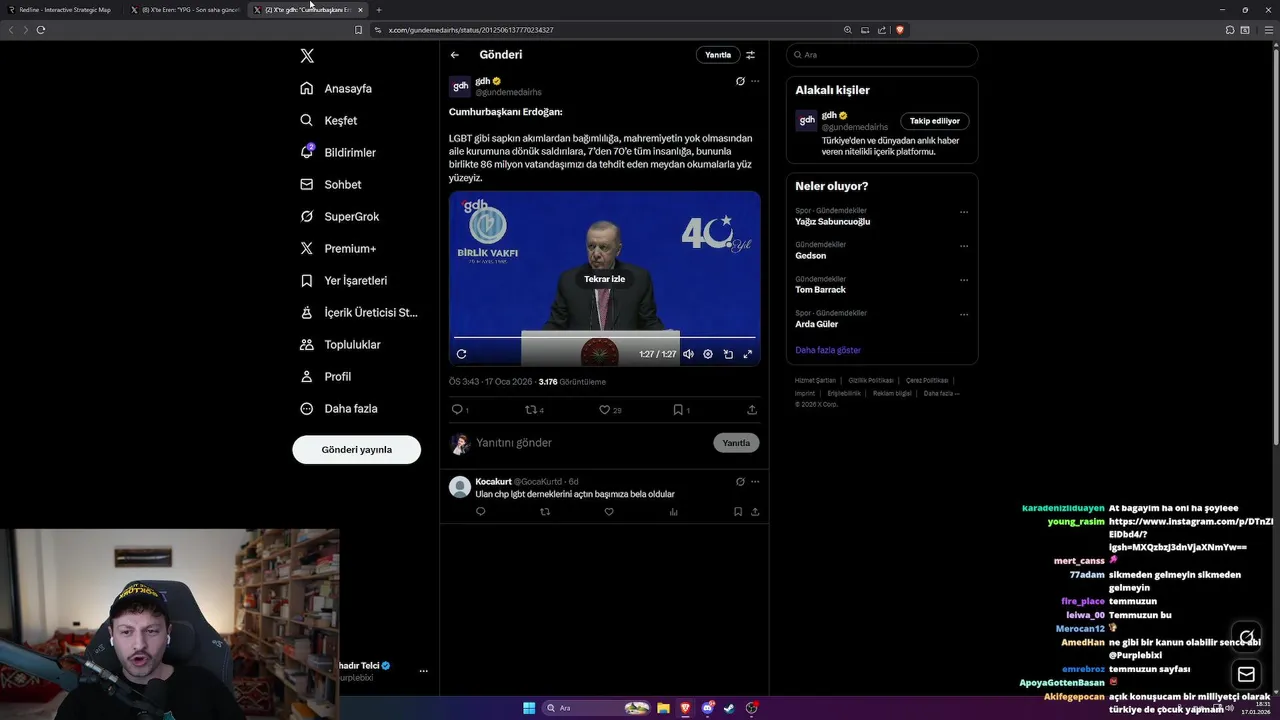The image size is (1280, 720).
Task: Open Yer İşaretleri bookmarks
Action: [343, 280]
